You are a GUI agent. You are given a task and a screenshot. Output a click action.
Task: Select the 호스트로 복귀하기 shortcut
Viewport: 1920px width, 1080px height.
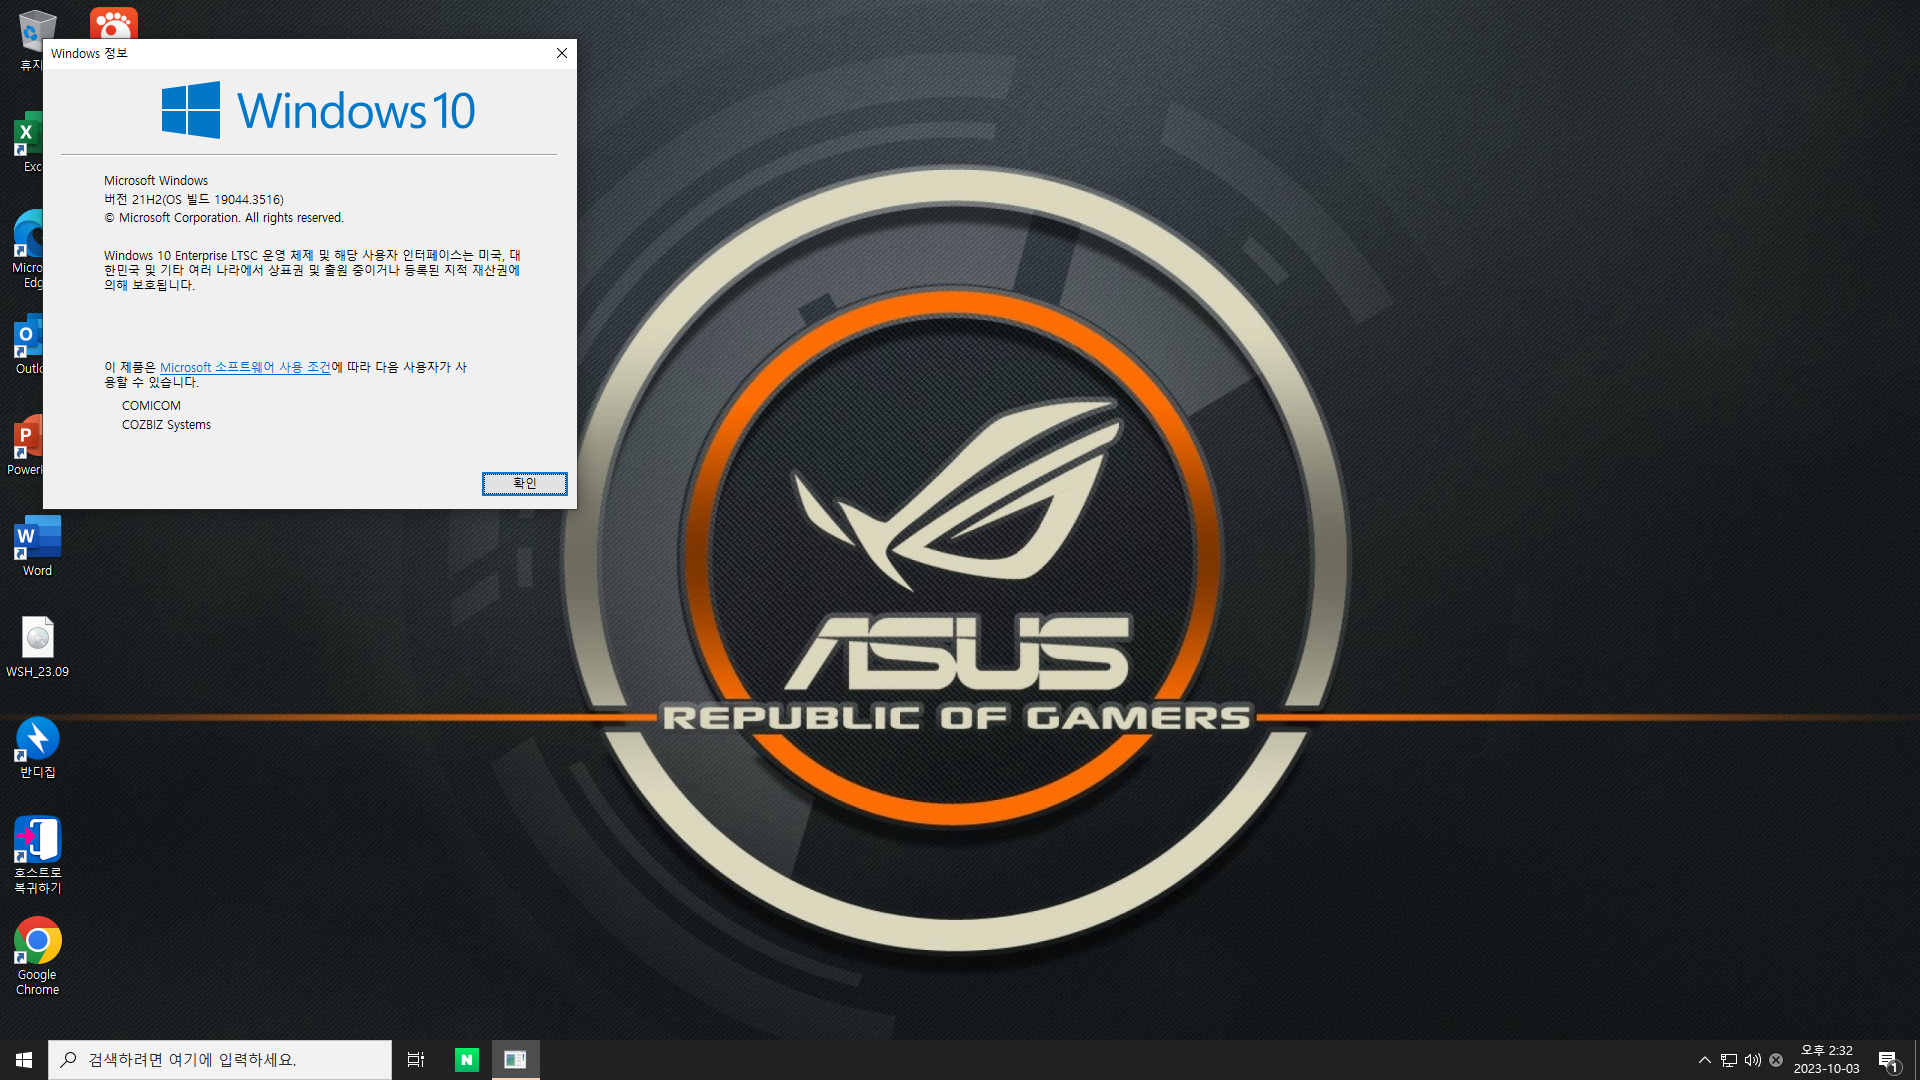point(37,855)
